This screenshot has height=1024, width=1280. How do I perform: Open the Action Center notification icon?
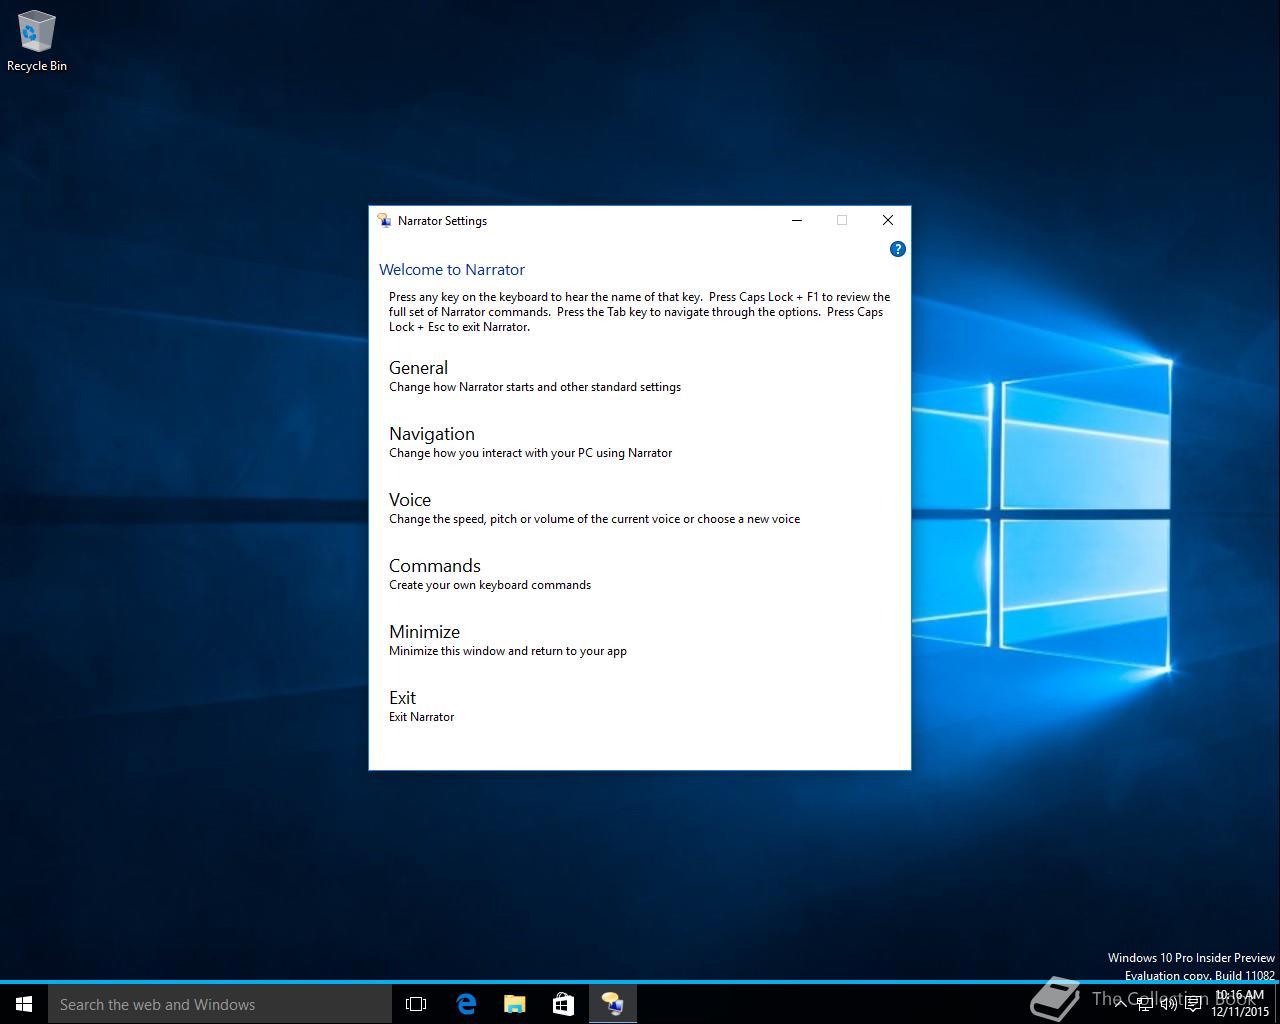click(x=1193, y=1004)
